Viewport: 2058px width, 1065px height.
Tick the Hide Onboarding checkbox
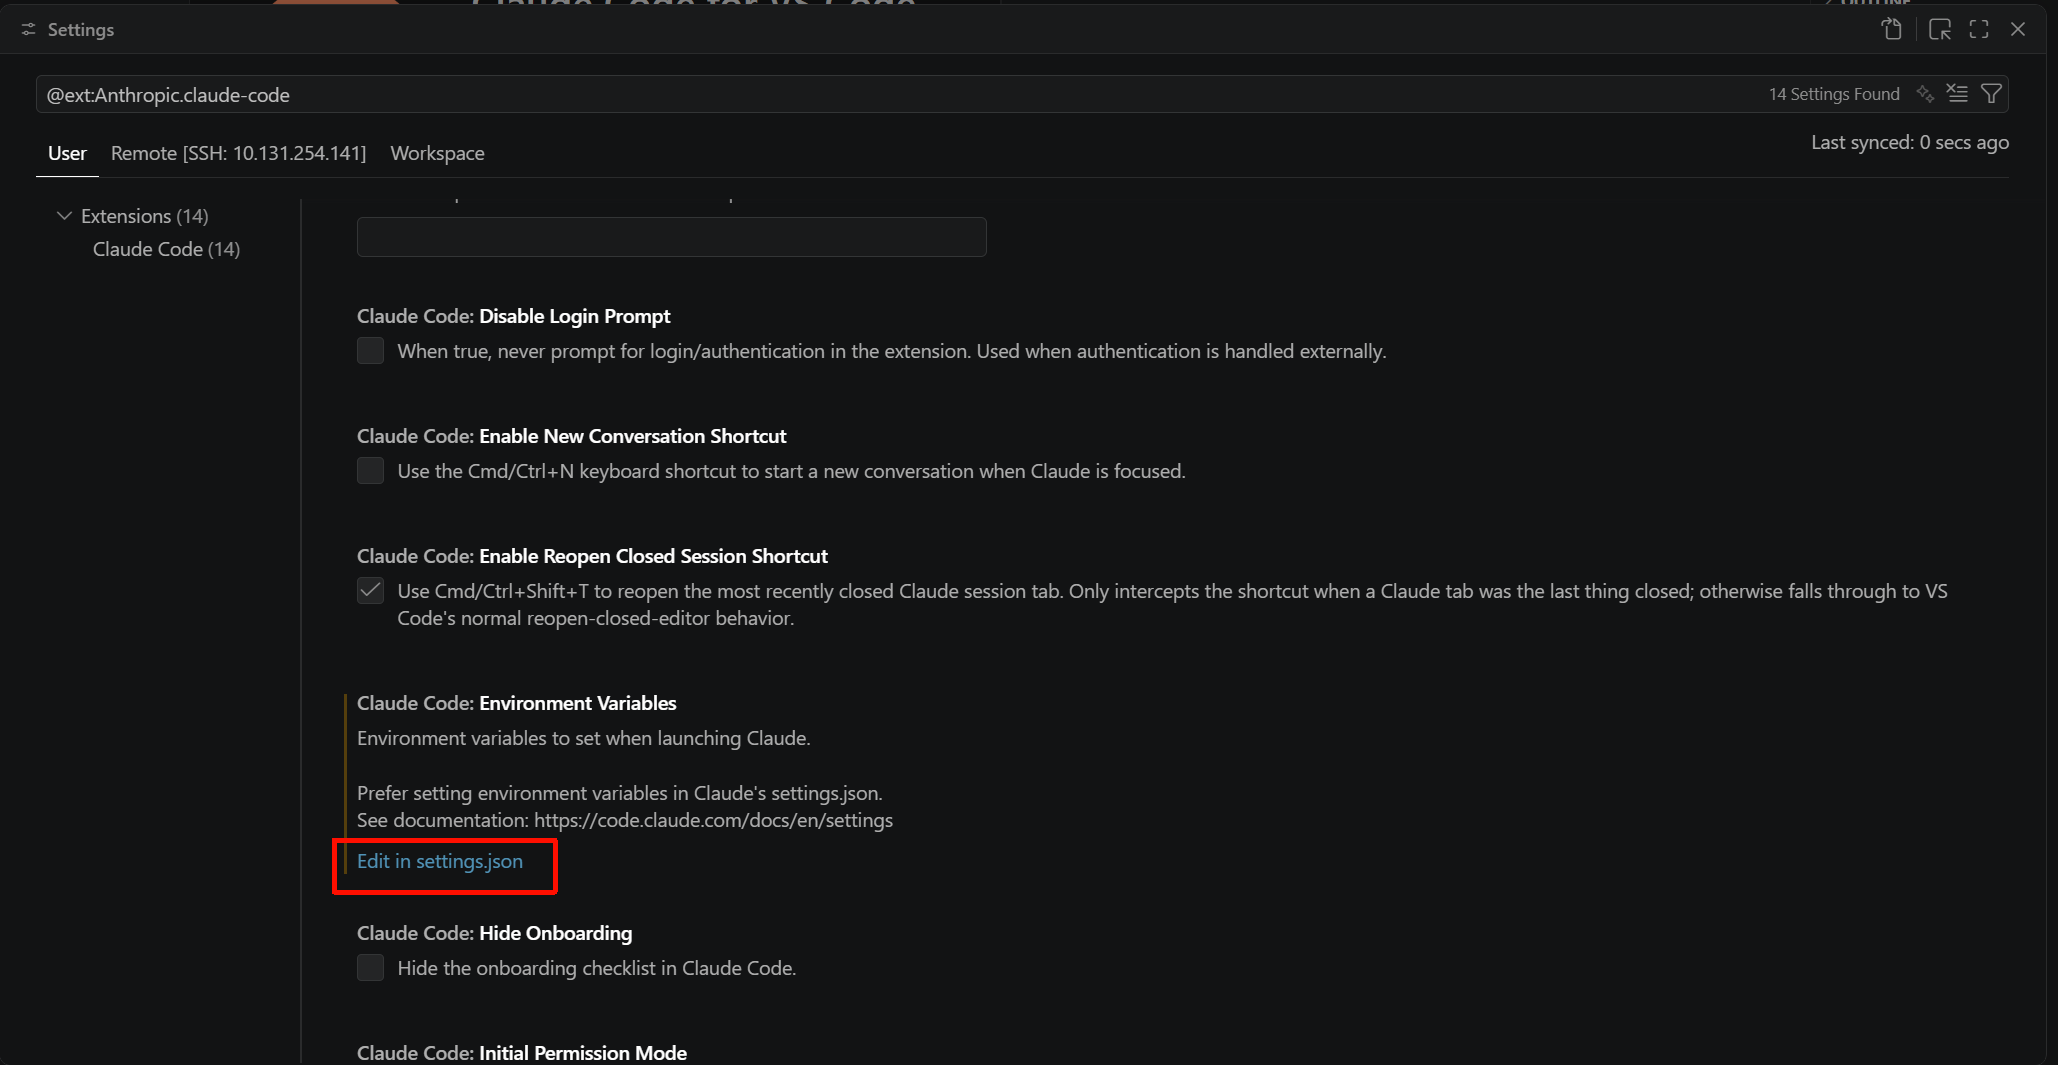371,968
